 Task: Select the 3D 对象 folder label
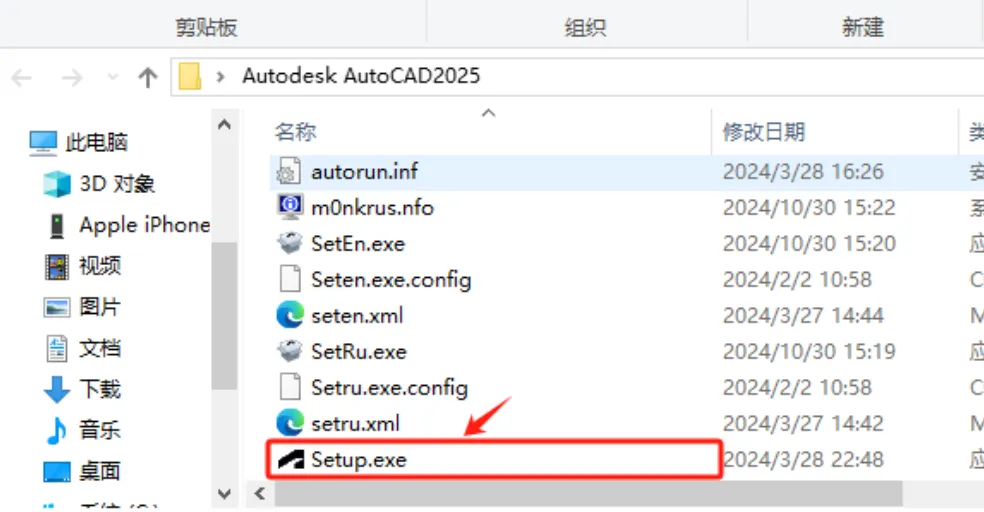click(117, 184)
